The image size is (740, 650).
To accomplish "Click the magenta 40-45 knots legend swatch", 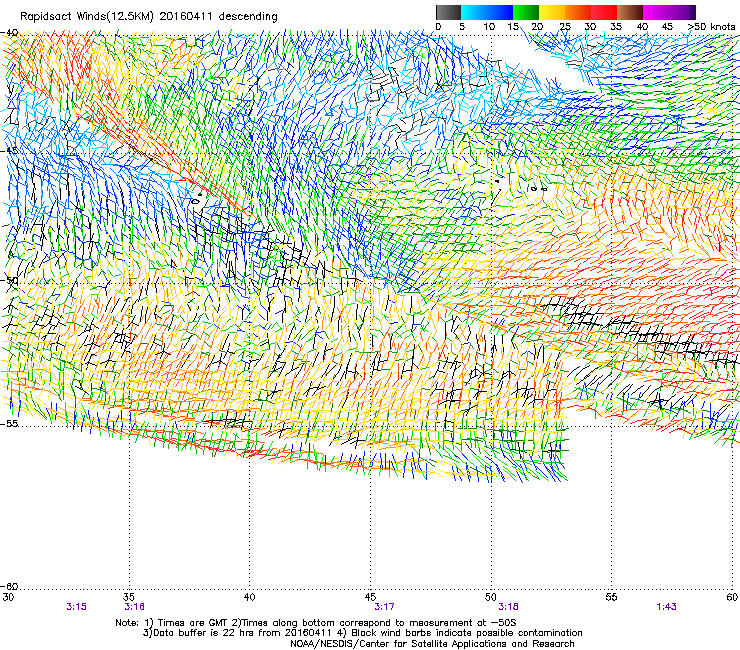I will pyautogui.click(x=656, y=12).
